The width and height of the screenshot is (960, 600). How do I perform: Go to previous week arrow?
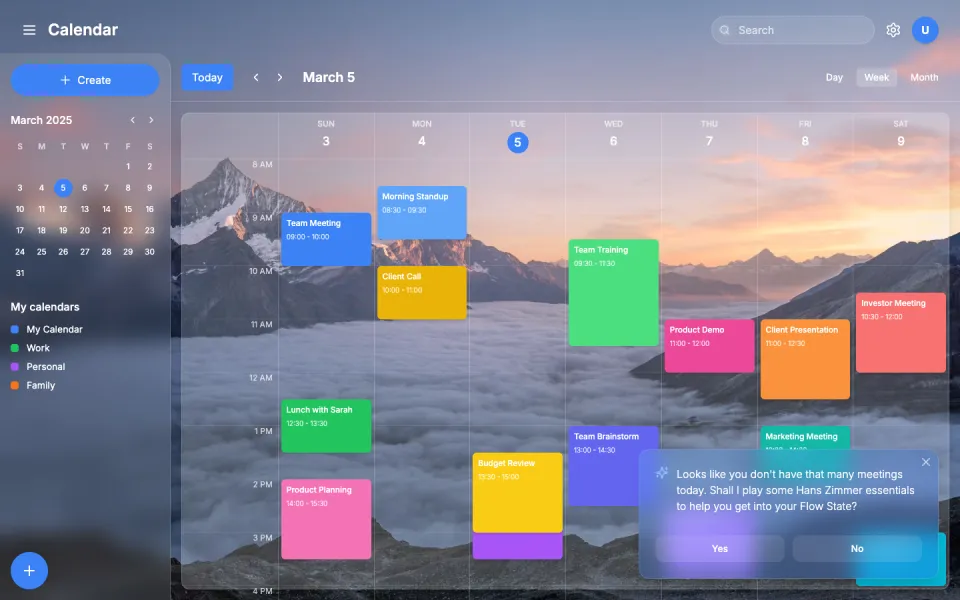point(256,77)
